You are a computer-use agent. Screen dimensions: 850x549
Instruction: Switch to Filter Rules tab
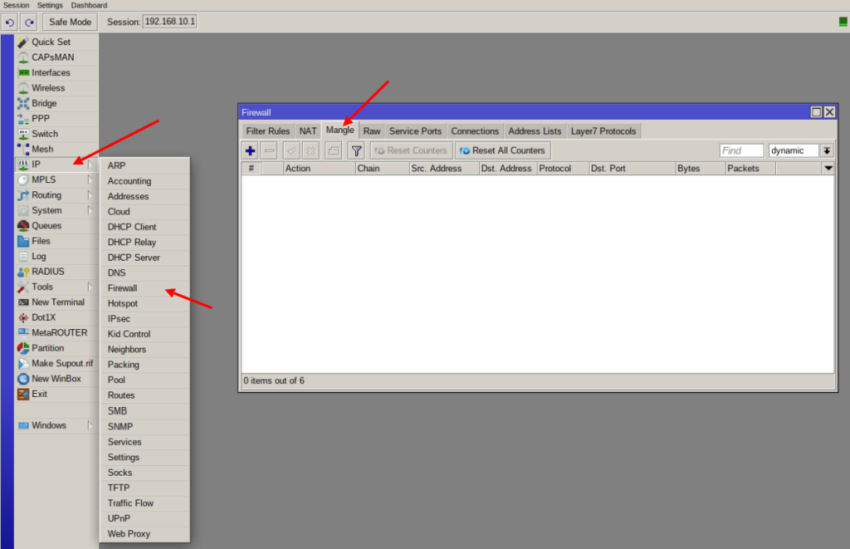point(268,131)
